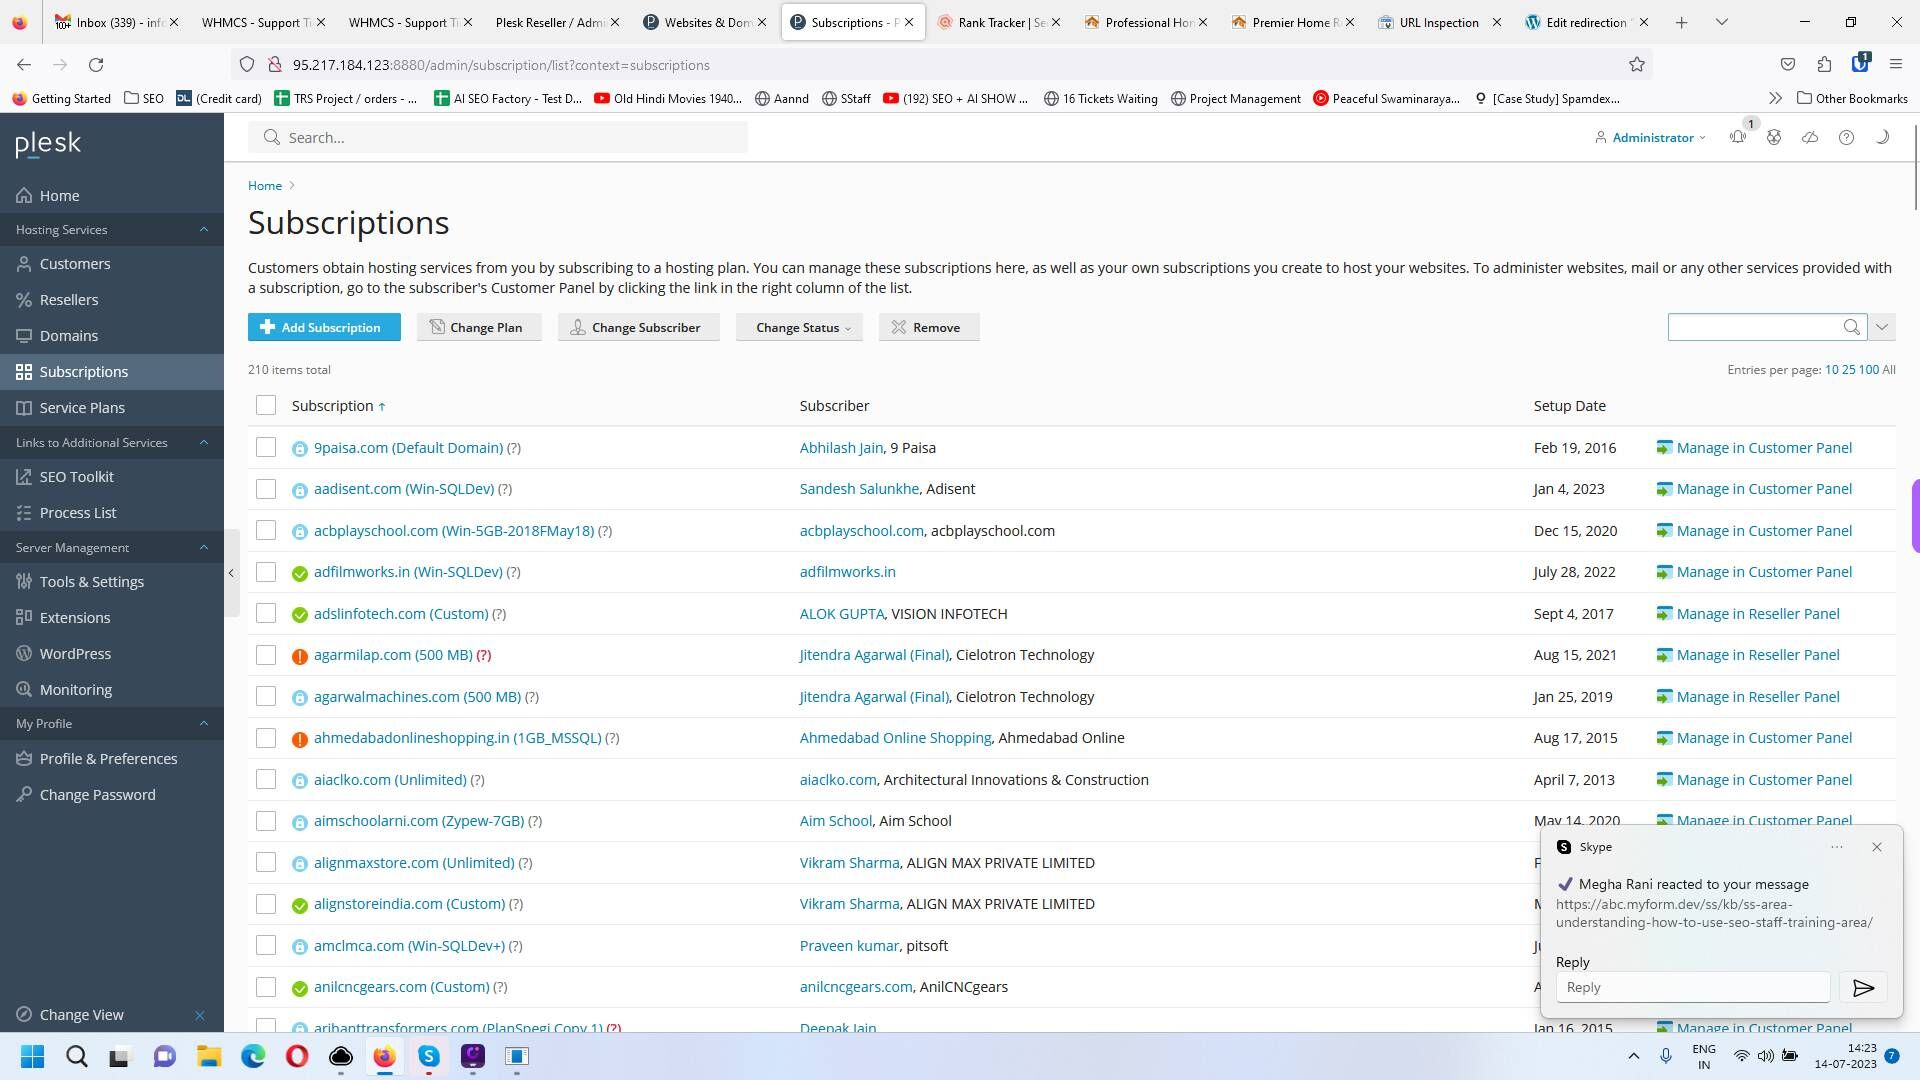The image size is (1920, 1080).
Task: Check the aadisent.com subscription checkbox
Action: point(265,489)
